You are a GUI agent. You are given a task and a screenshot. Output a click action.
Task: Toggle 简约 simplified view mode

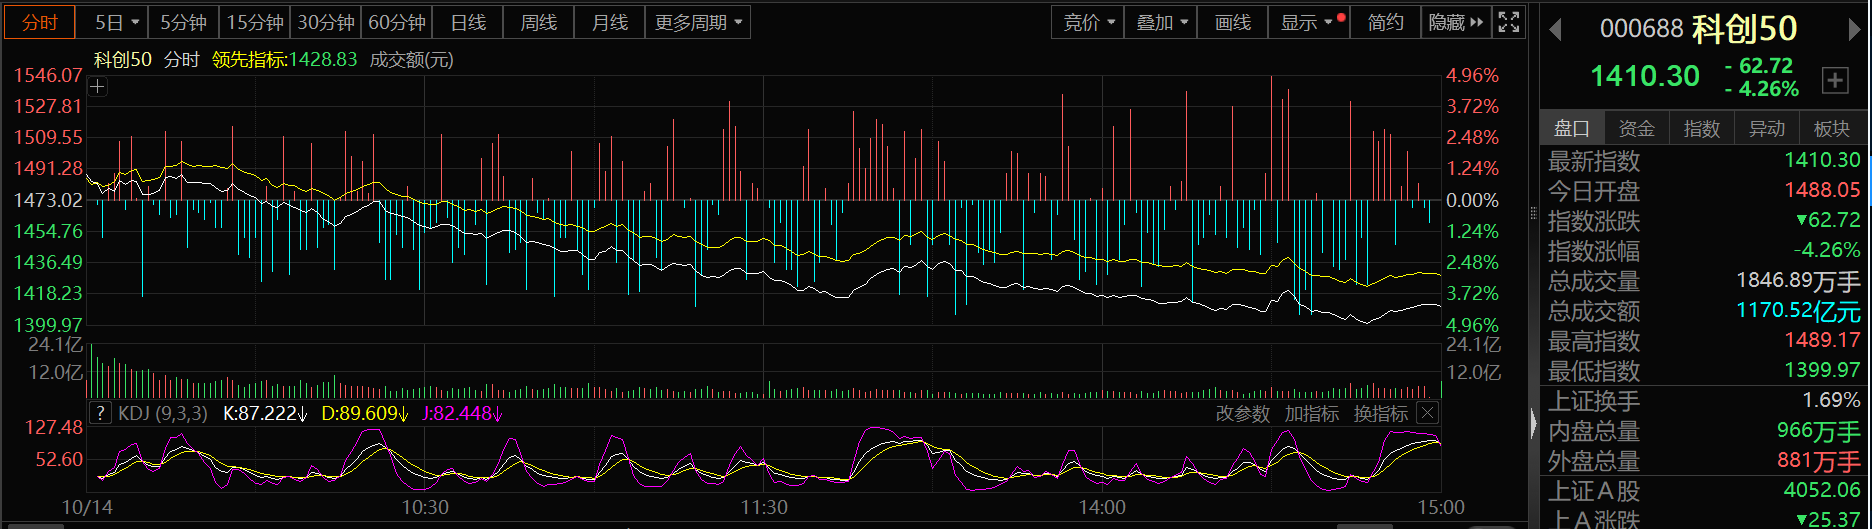tap(1385, 22)
